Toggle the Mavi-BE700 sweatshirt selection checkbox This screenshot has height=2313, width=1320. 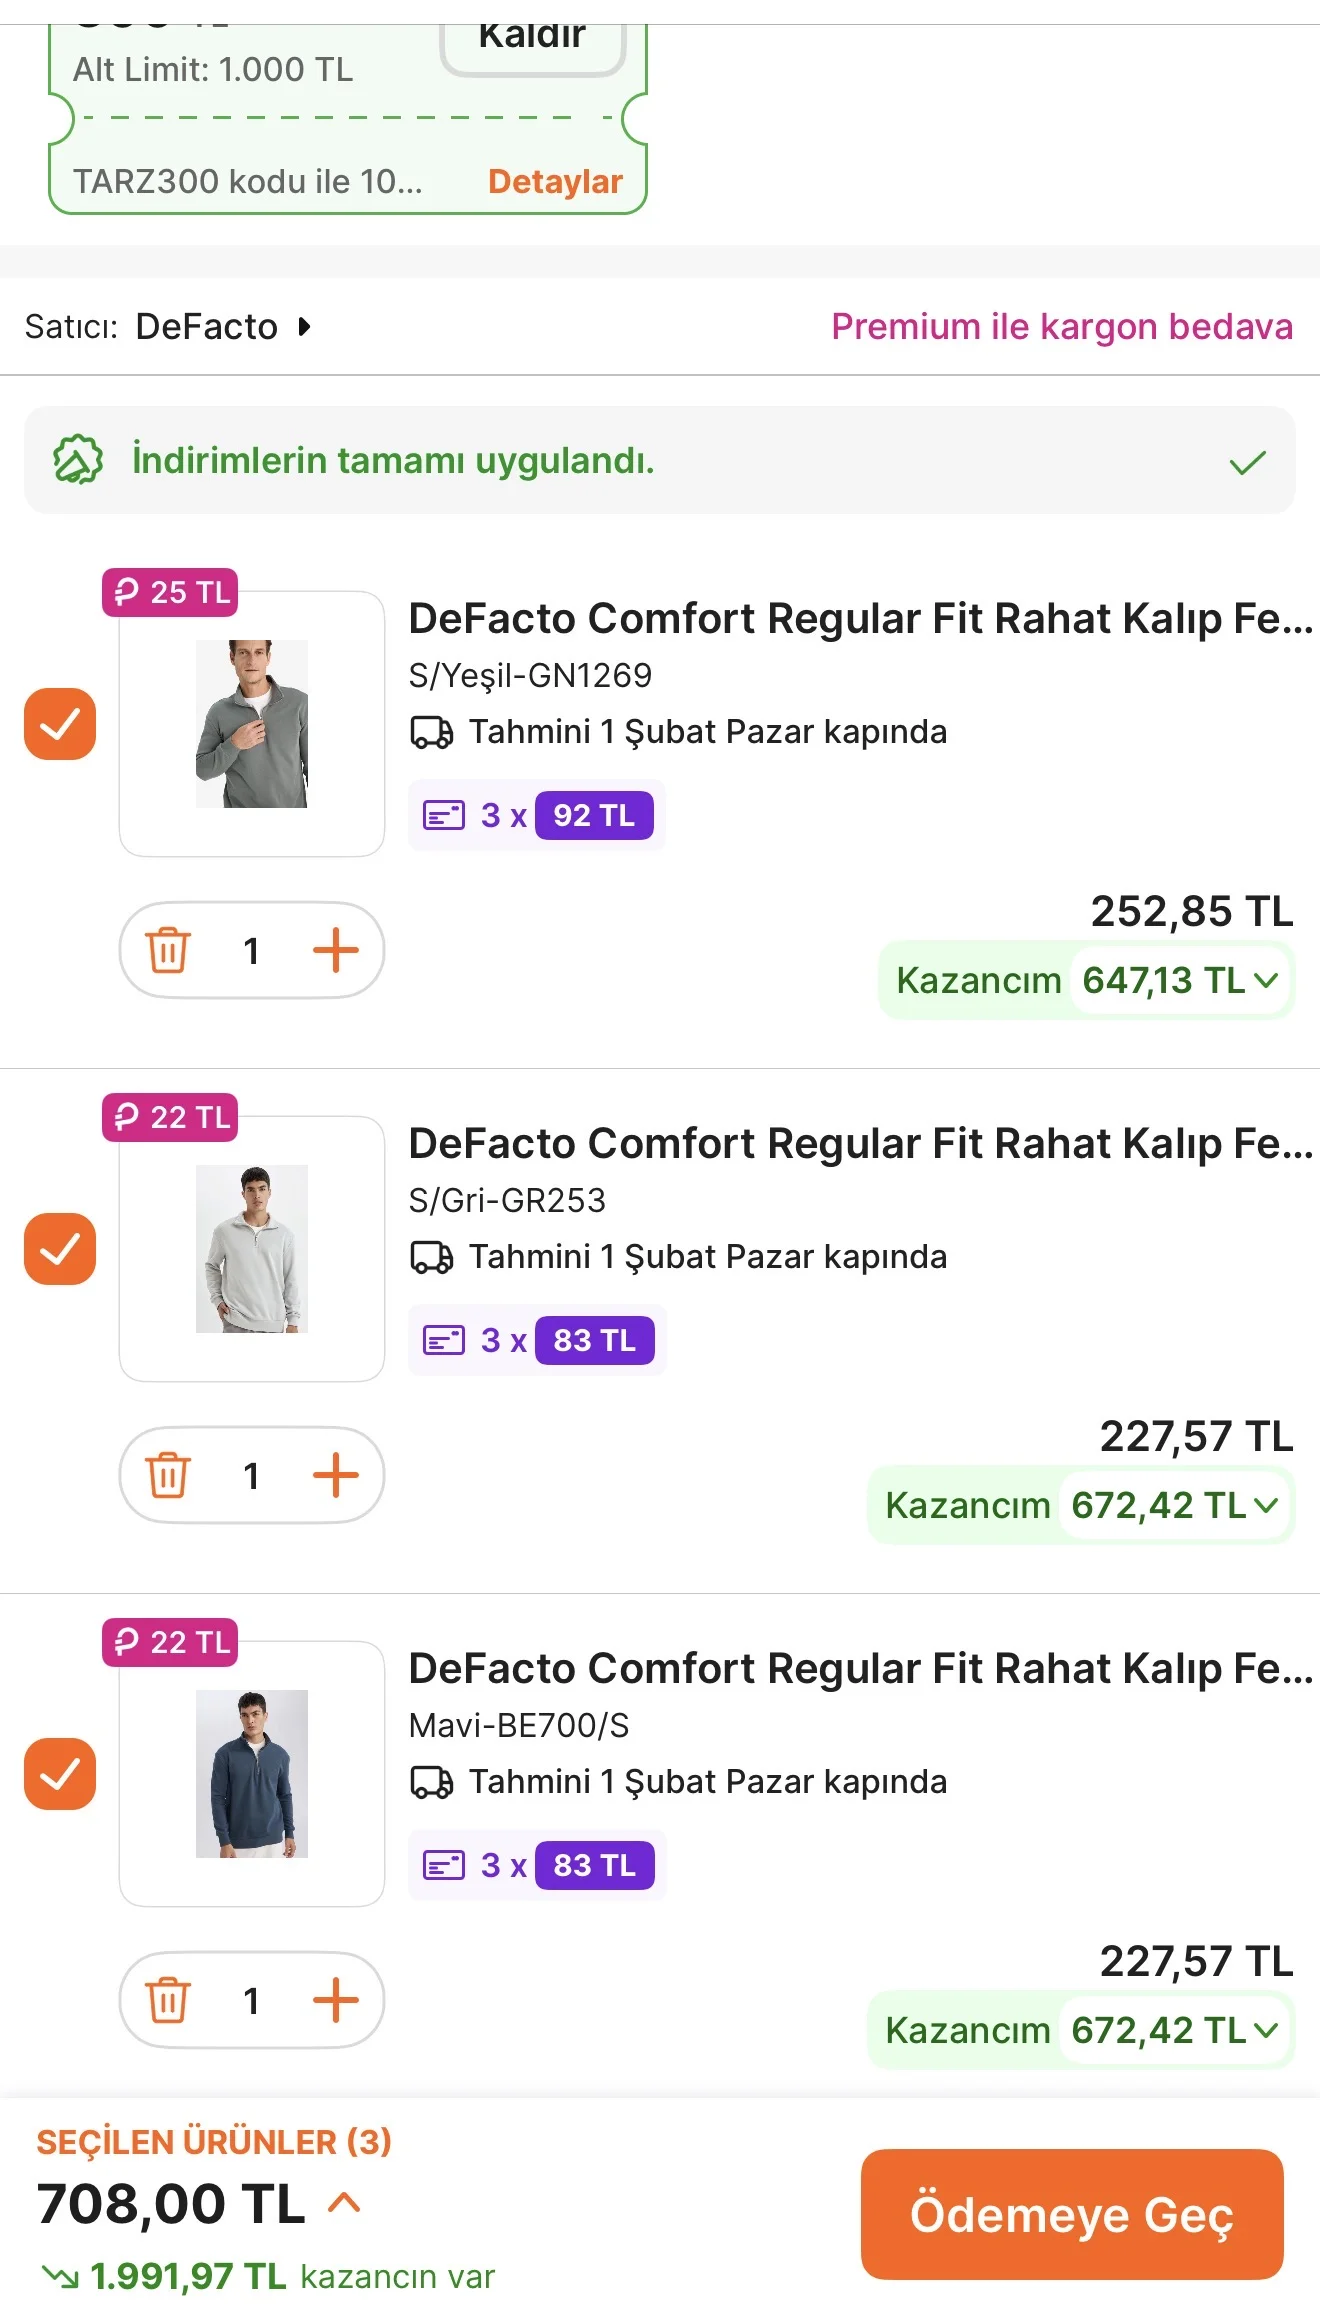point(60,1774)
